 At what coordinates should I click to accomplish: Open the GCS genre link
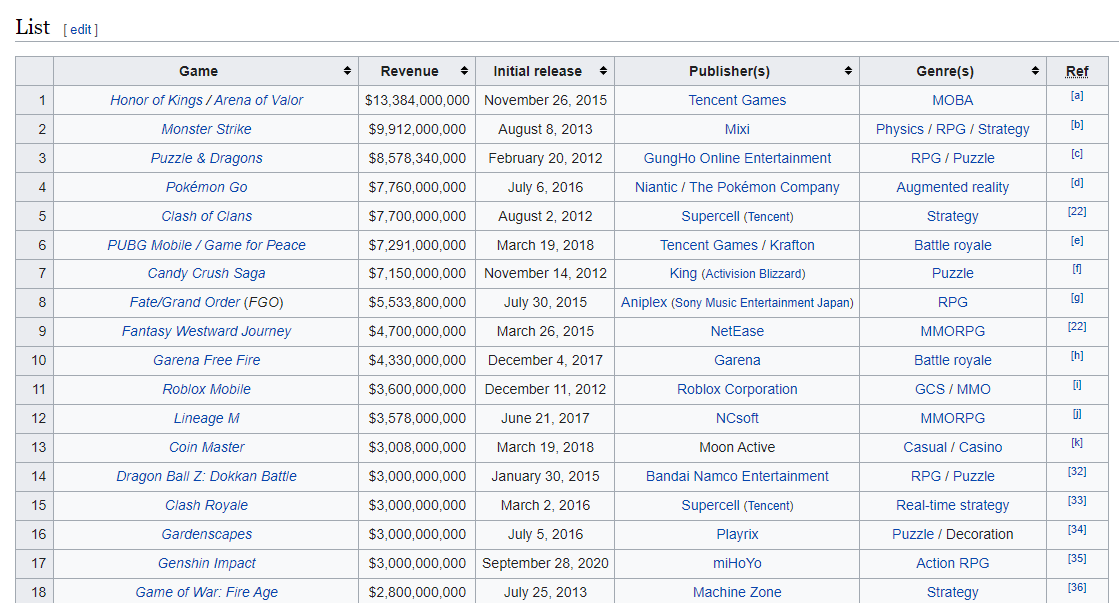point(930,390)
